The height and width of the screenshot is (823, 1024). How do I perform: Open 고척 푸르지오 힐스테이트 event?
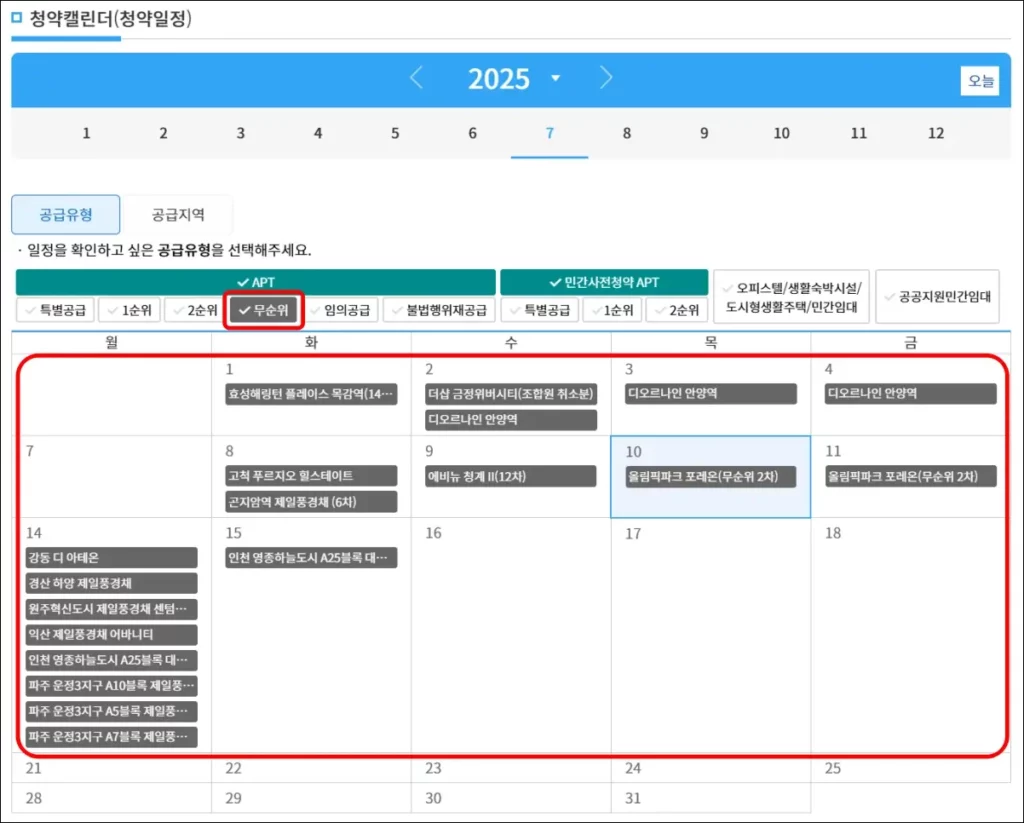[312, 476]
